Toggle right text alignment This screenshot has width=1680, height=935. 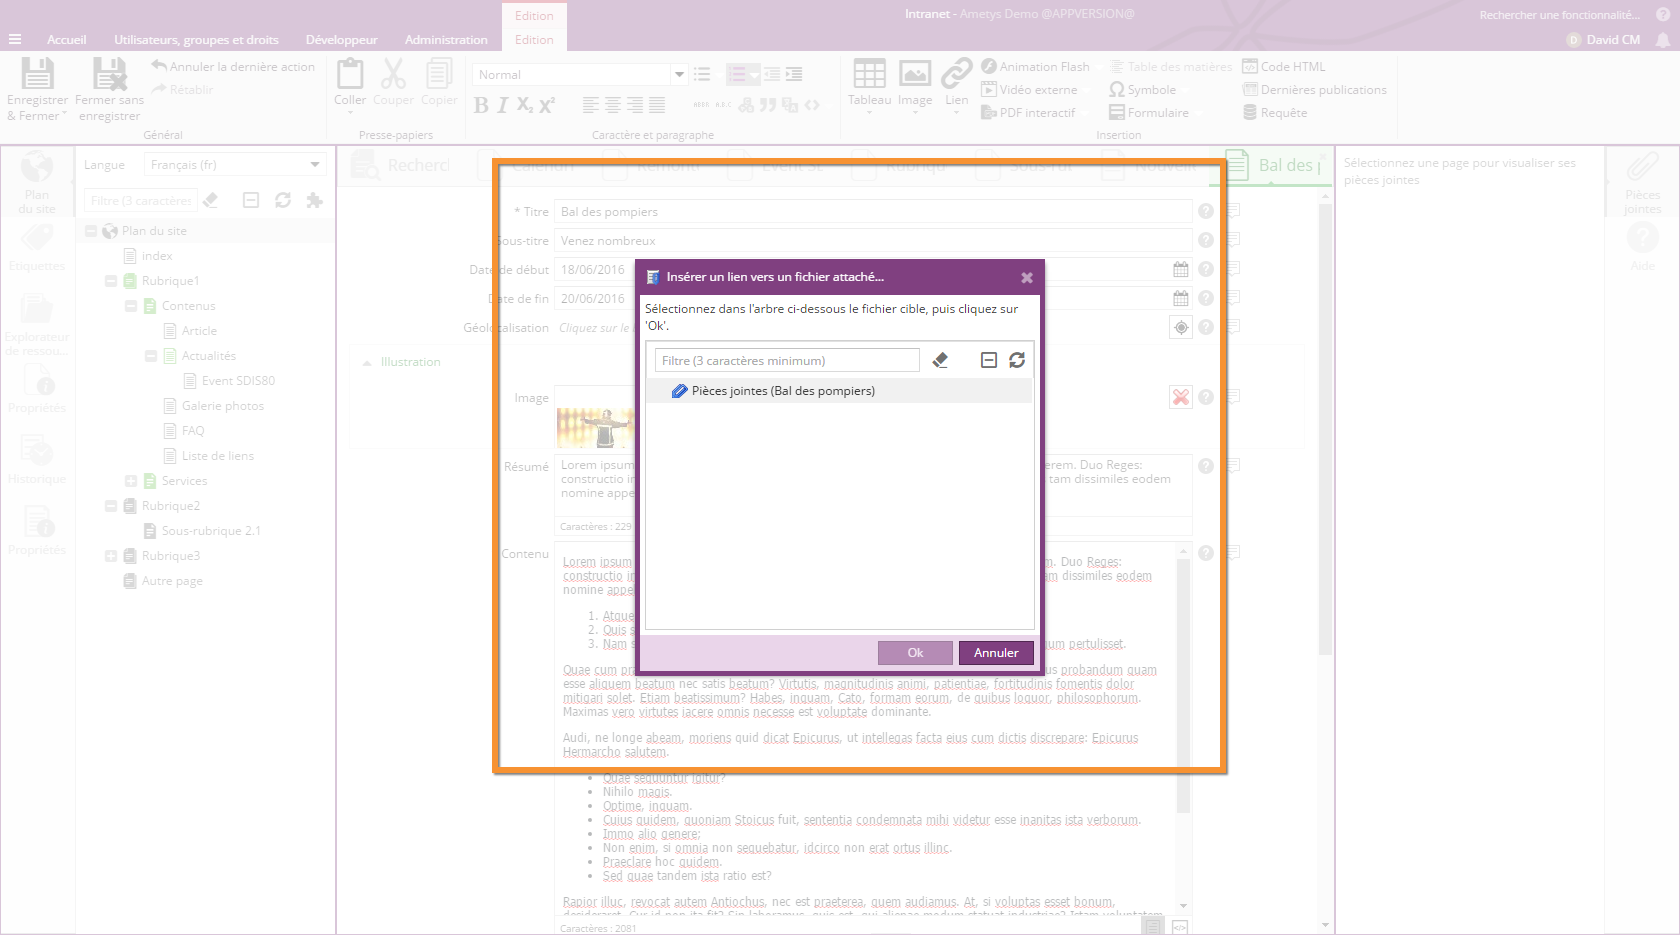coord(635,105)
